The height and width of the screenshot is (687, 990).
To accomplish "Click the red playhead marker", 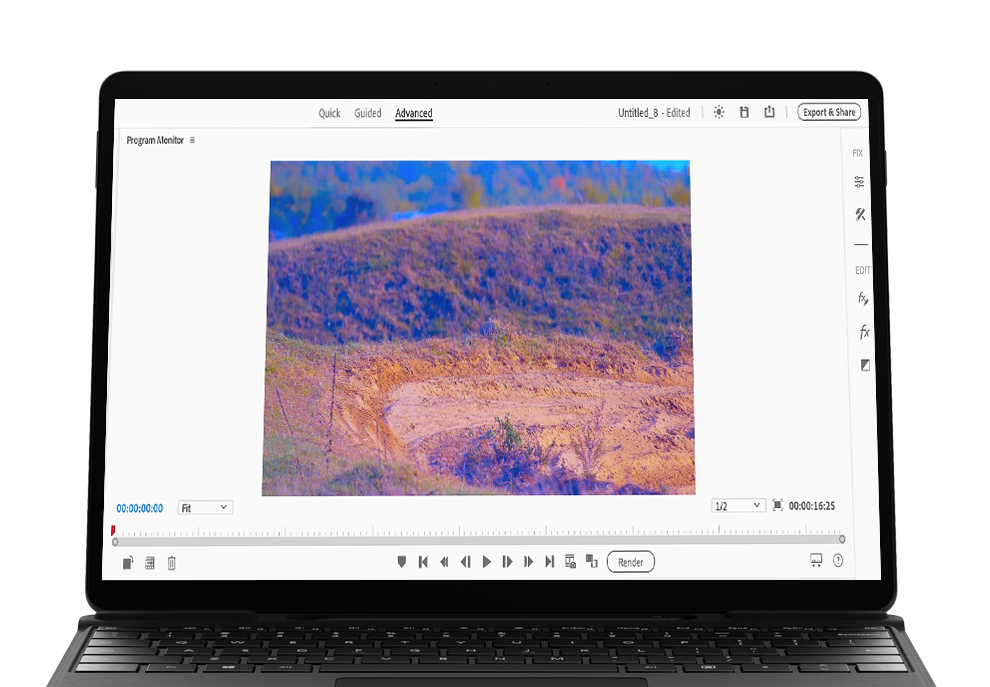I will pos(113,530).
